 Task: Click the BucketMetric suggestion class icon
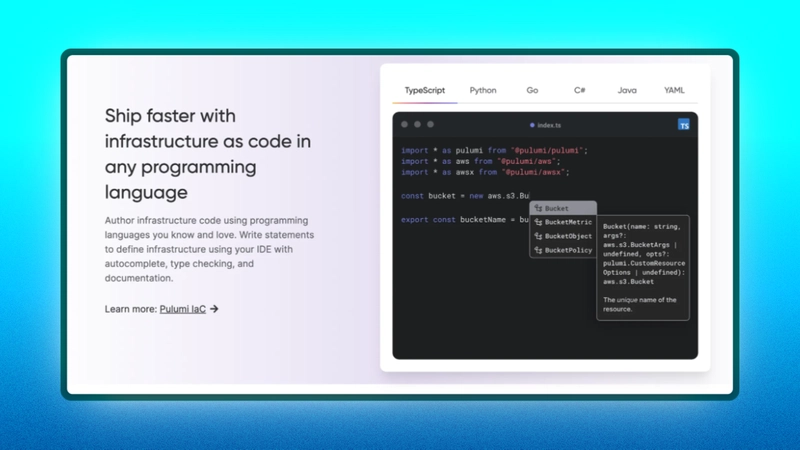[539, 222]
